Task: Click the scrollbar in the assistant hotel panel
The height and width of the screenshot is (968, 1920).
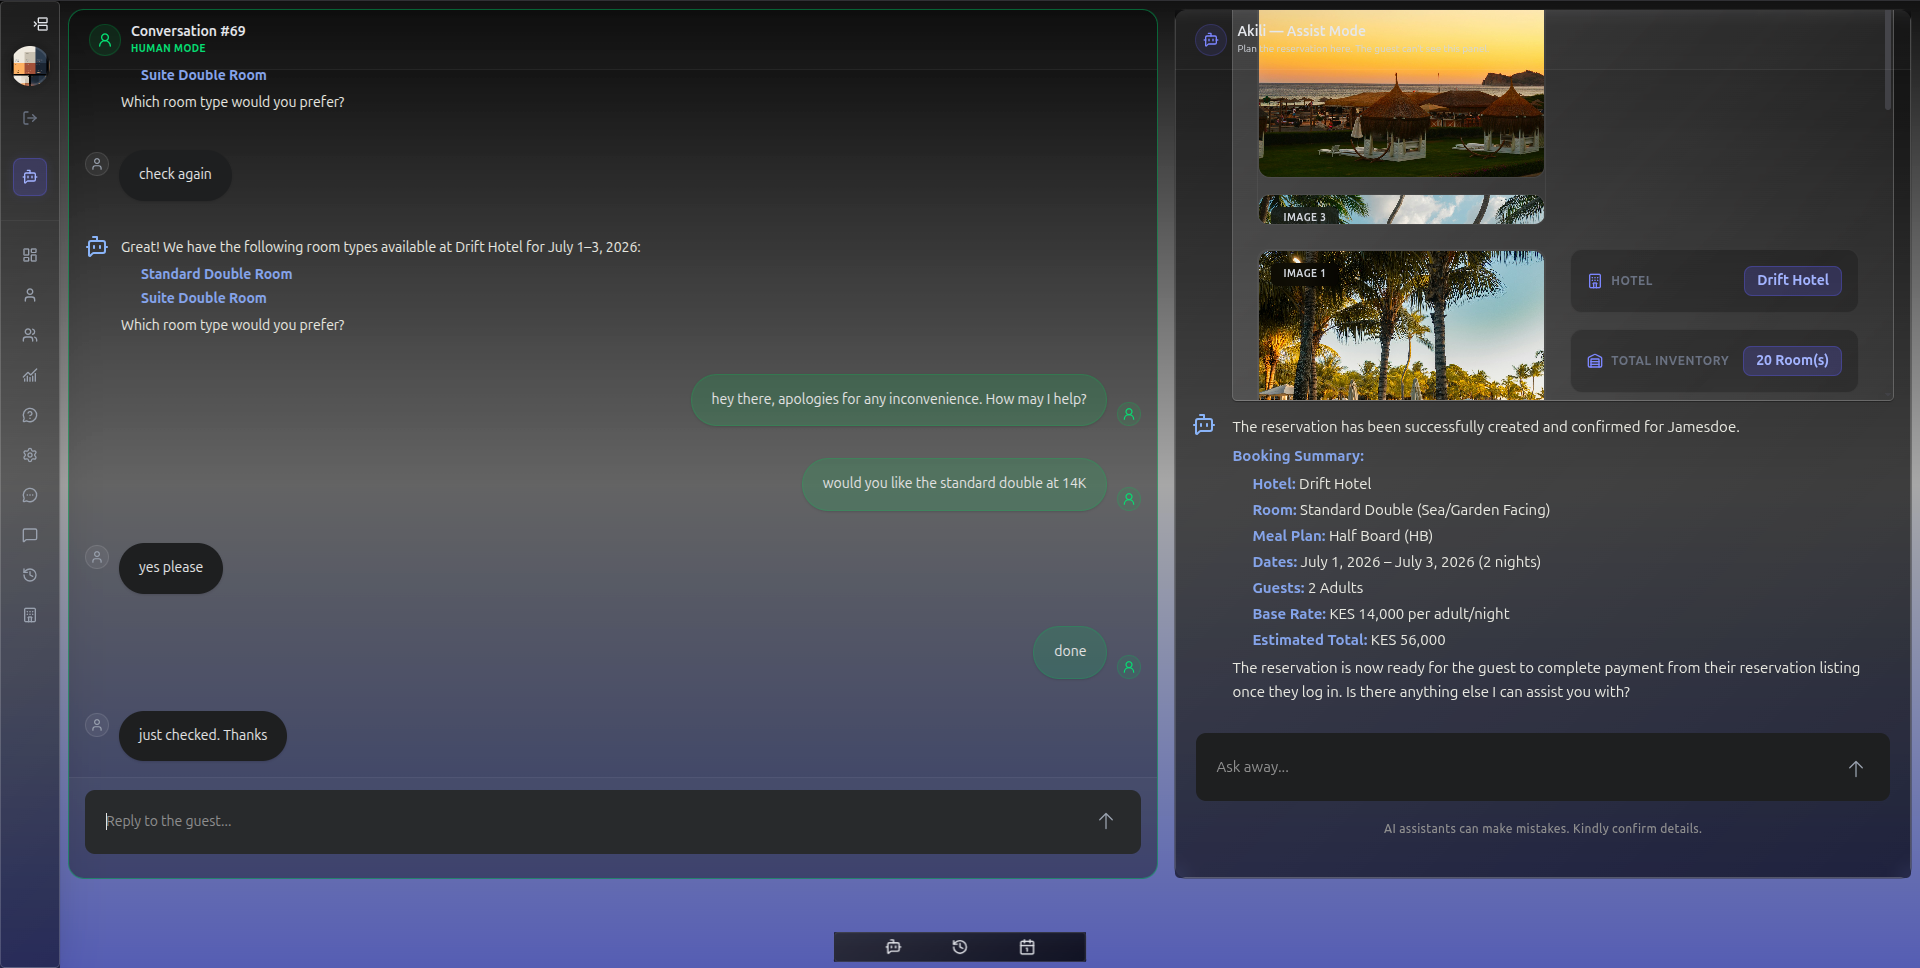Action: coord(1888,60)
